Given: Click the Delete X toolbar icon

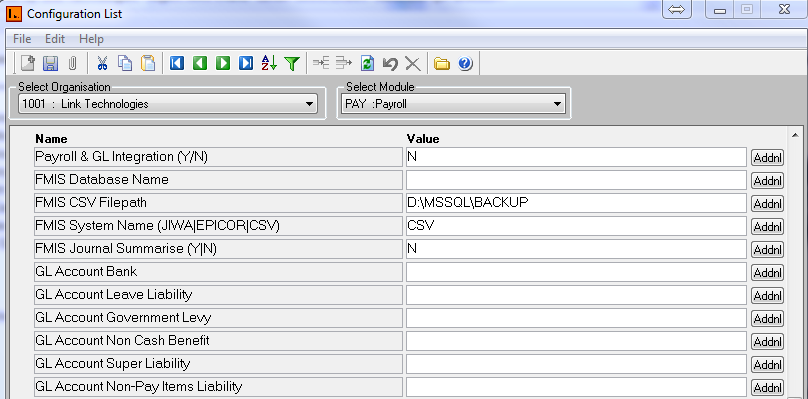Looking at the screenshot, I should click(x=412, y=63).
